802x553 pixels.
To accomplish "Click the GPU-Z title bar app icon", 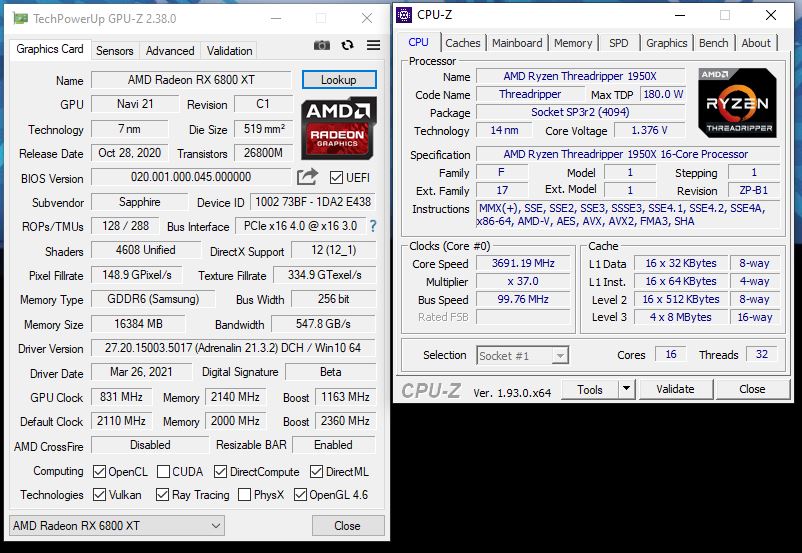I will [20, 18].
